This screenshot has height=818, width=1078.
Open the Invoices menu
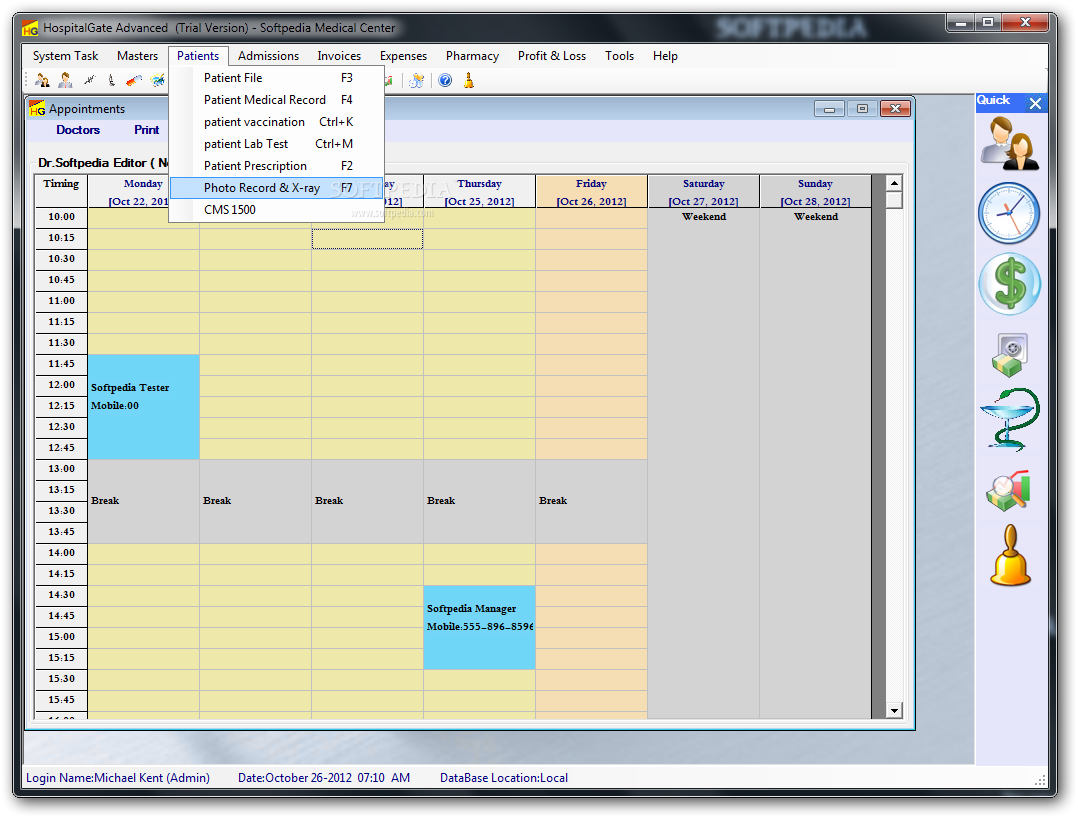[x=339, y=56]
